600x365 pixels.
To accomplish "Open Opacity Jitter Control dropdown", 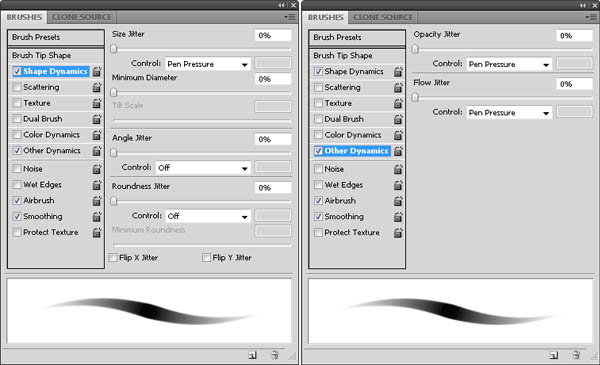I will (x=509, y=64).
